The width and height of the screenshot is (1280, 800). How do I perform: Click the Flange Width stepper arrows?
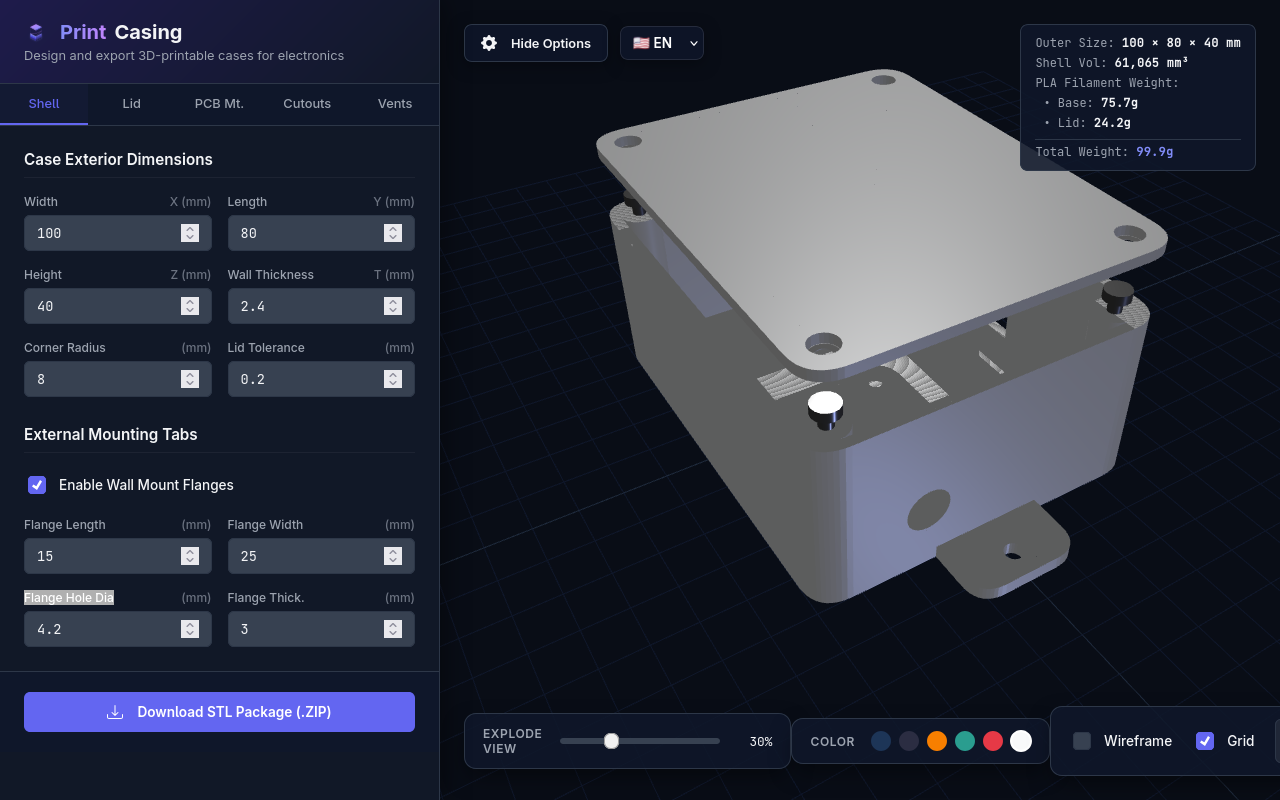coord(393,556)
